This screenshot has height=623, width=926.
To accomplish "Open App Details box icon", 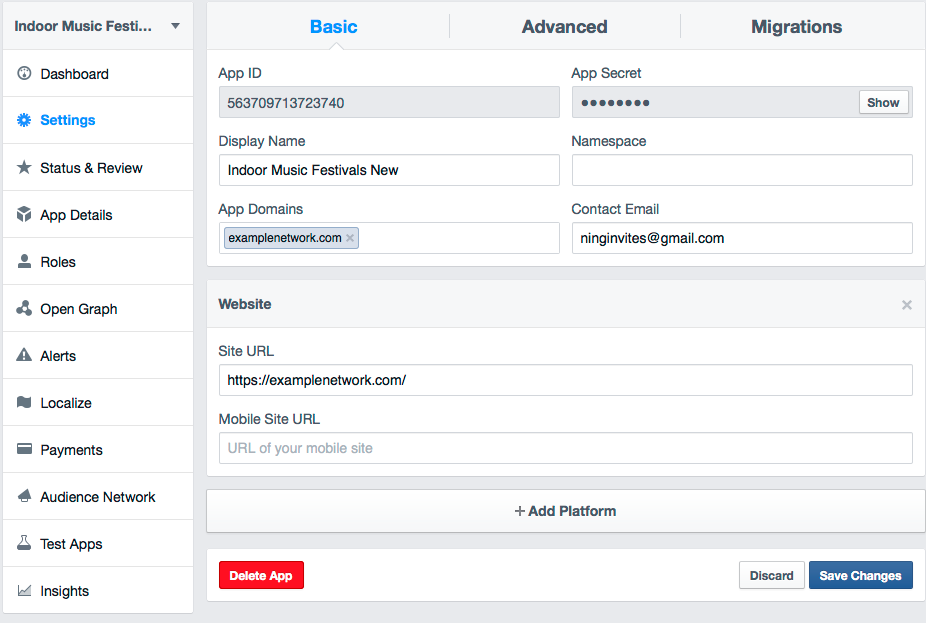I will (x=24, y=214).
